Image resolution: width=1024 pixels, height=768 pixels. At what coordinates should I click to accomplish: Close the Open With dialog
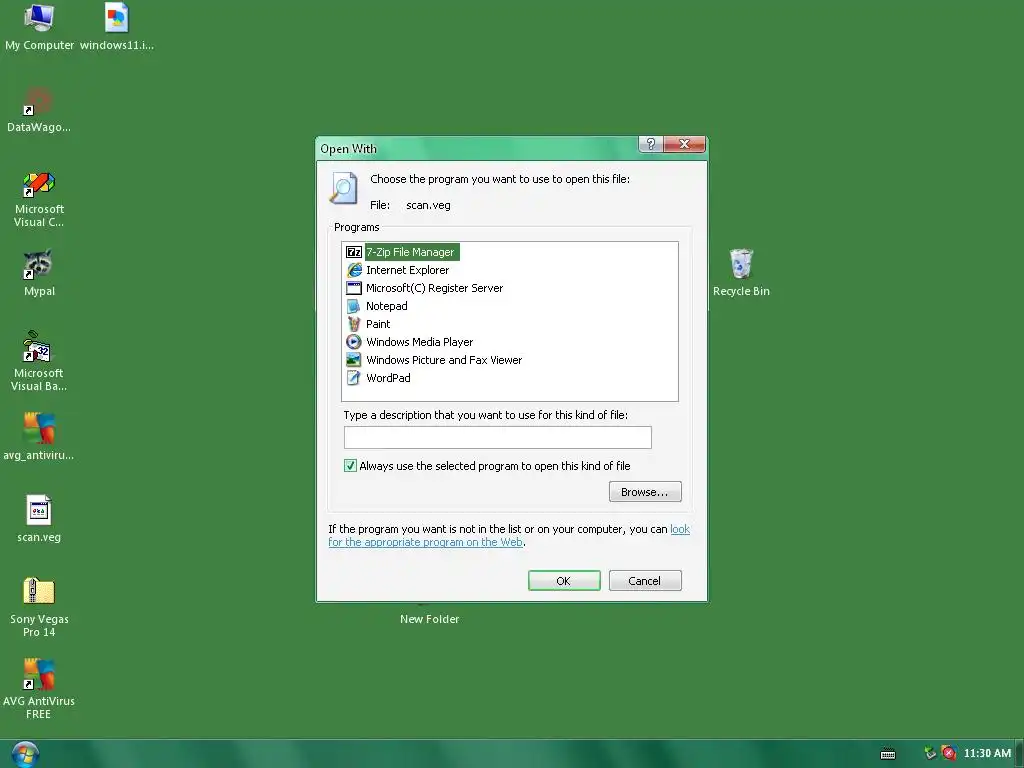tap(684, 144)
